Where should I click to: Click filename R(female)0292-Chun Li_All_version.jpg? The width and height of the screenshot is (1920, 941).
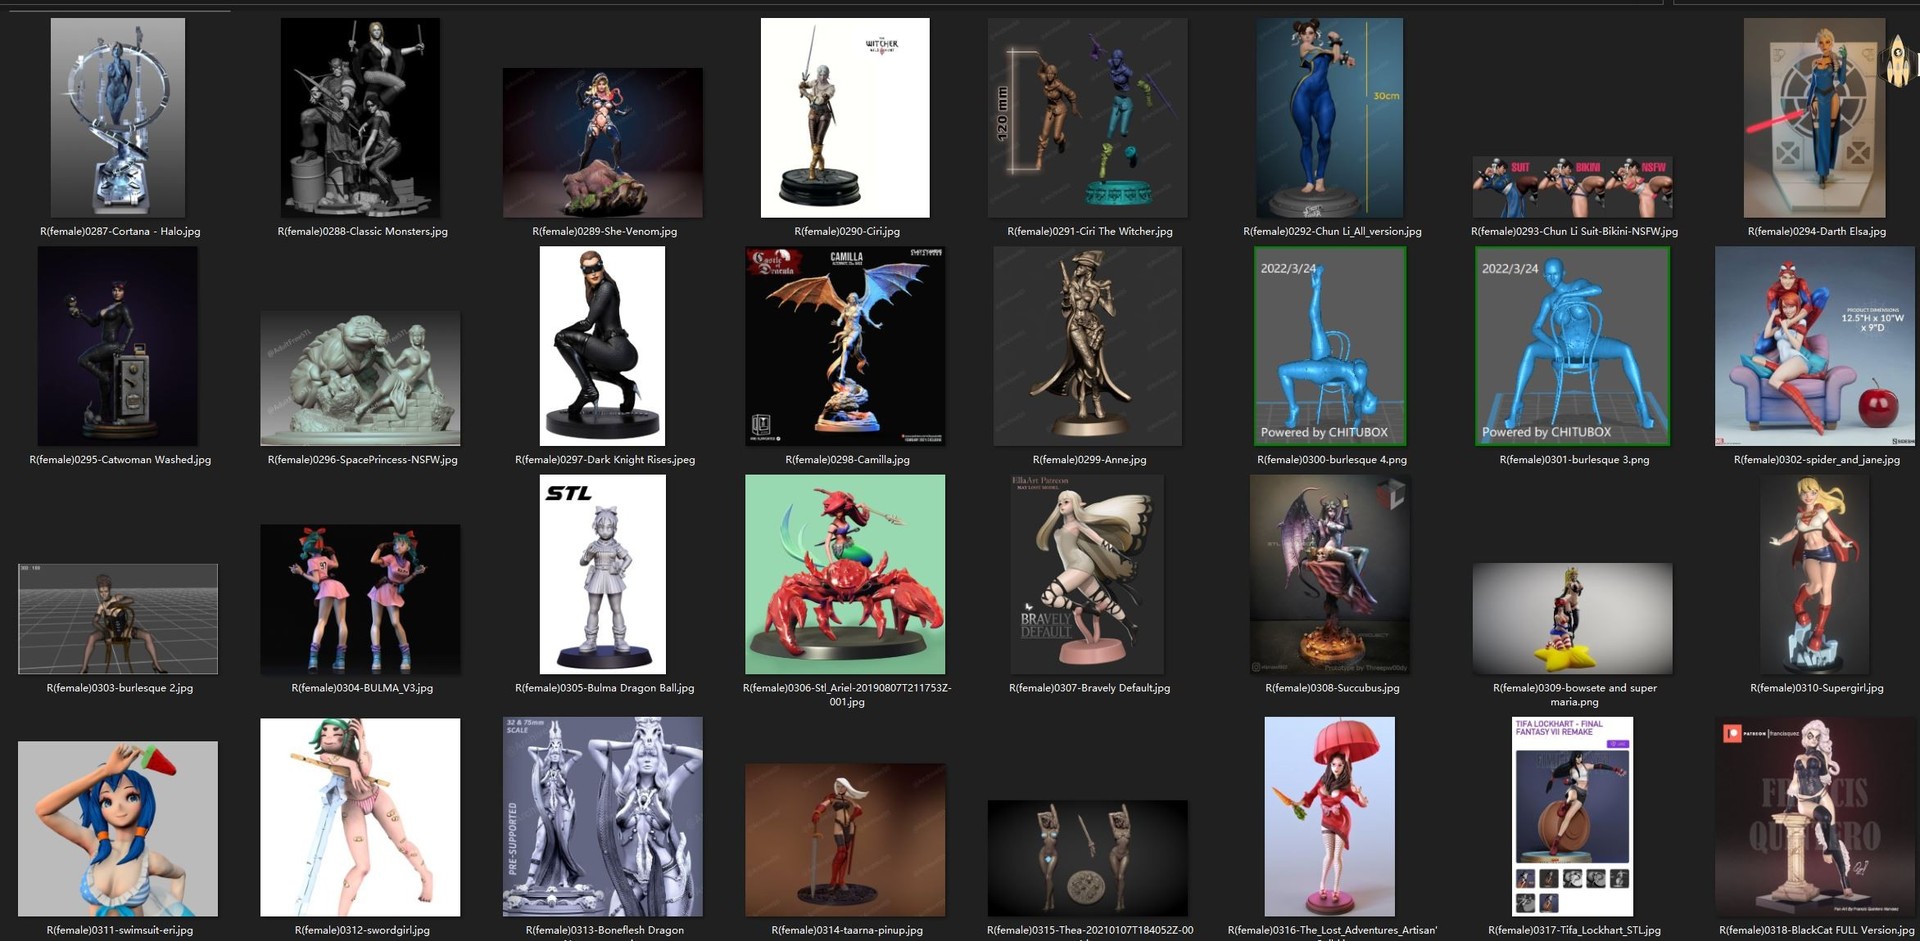click(1332, 232)
